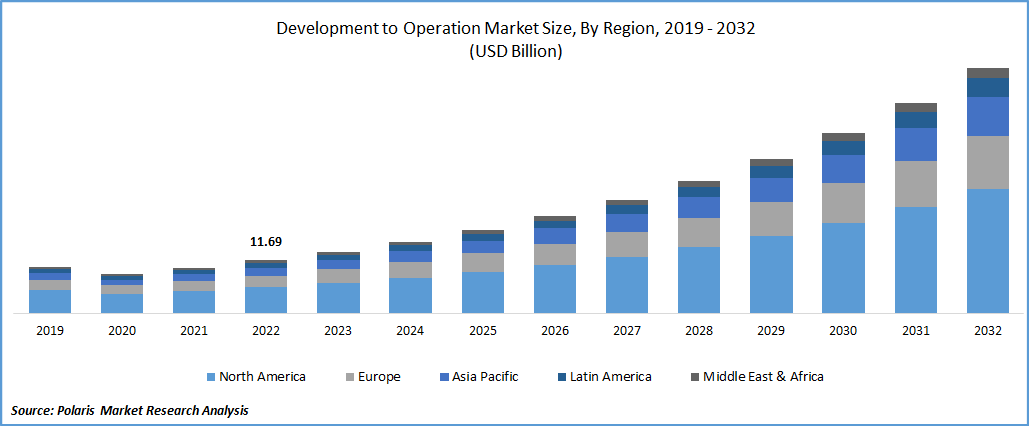Screen dimensions: 1029x426
Task: Click the 2020 bar's North America segment
Action: (121, 303)
